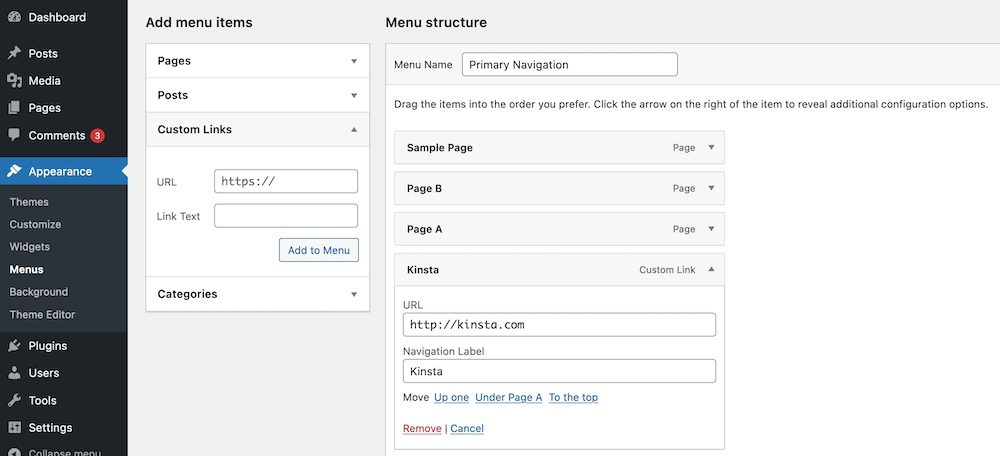Click the Media library icon
This screenshot has height=456, width=1000.
tap(14, 81)
